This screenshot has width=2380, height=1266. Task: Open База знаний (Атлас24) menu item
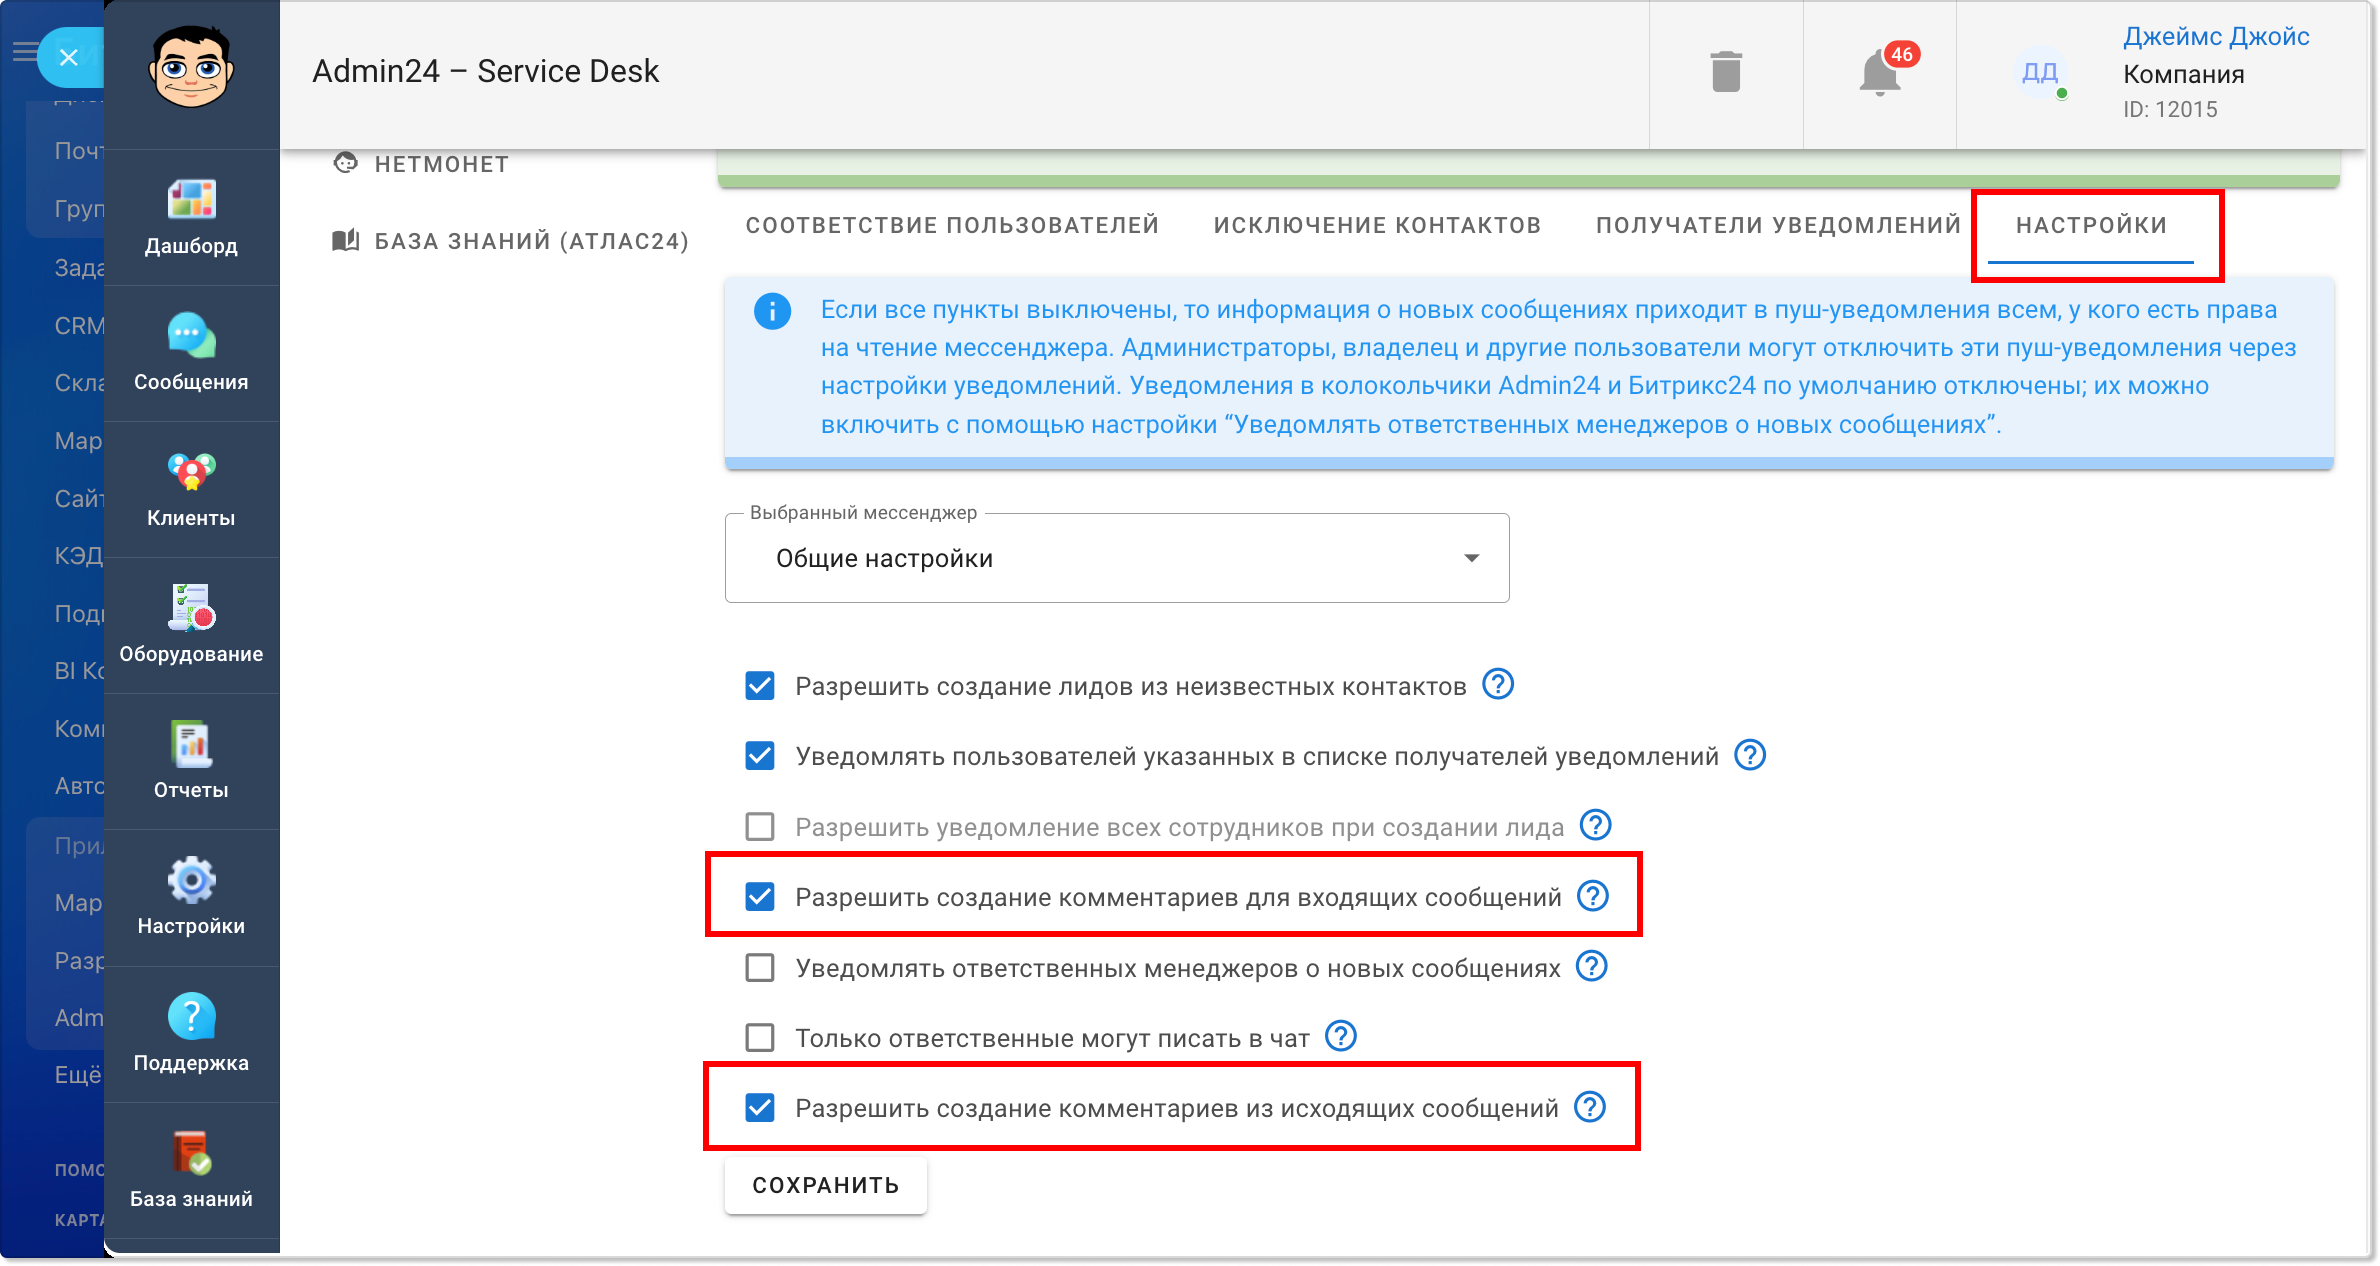coord(511,241)
